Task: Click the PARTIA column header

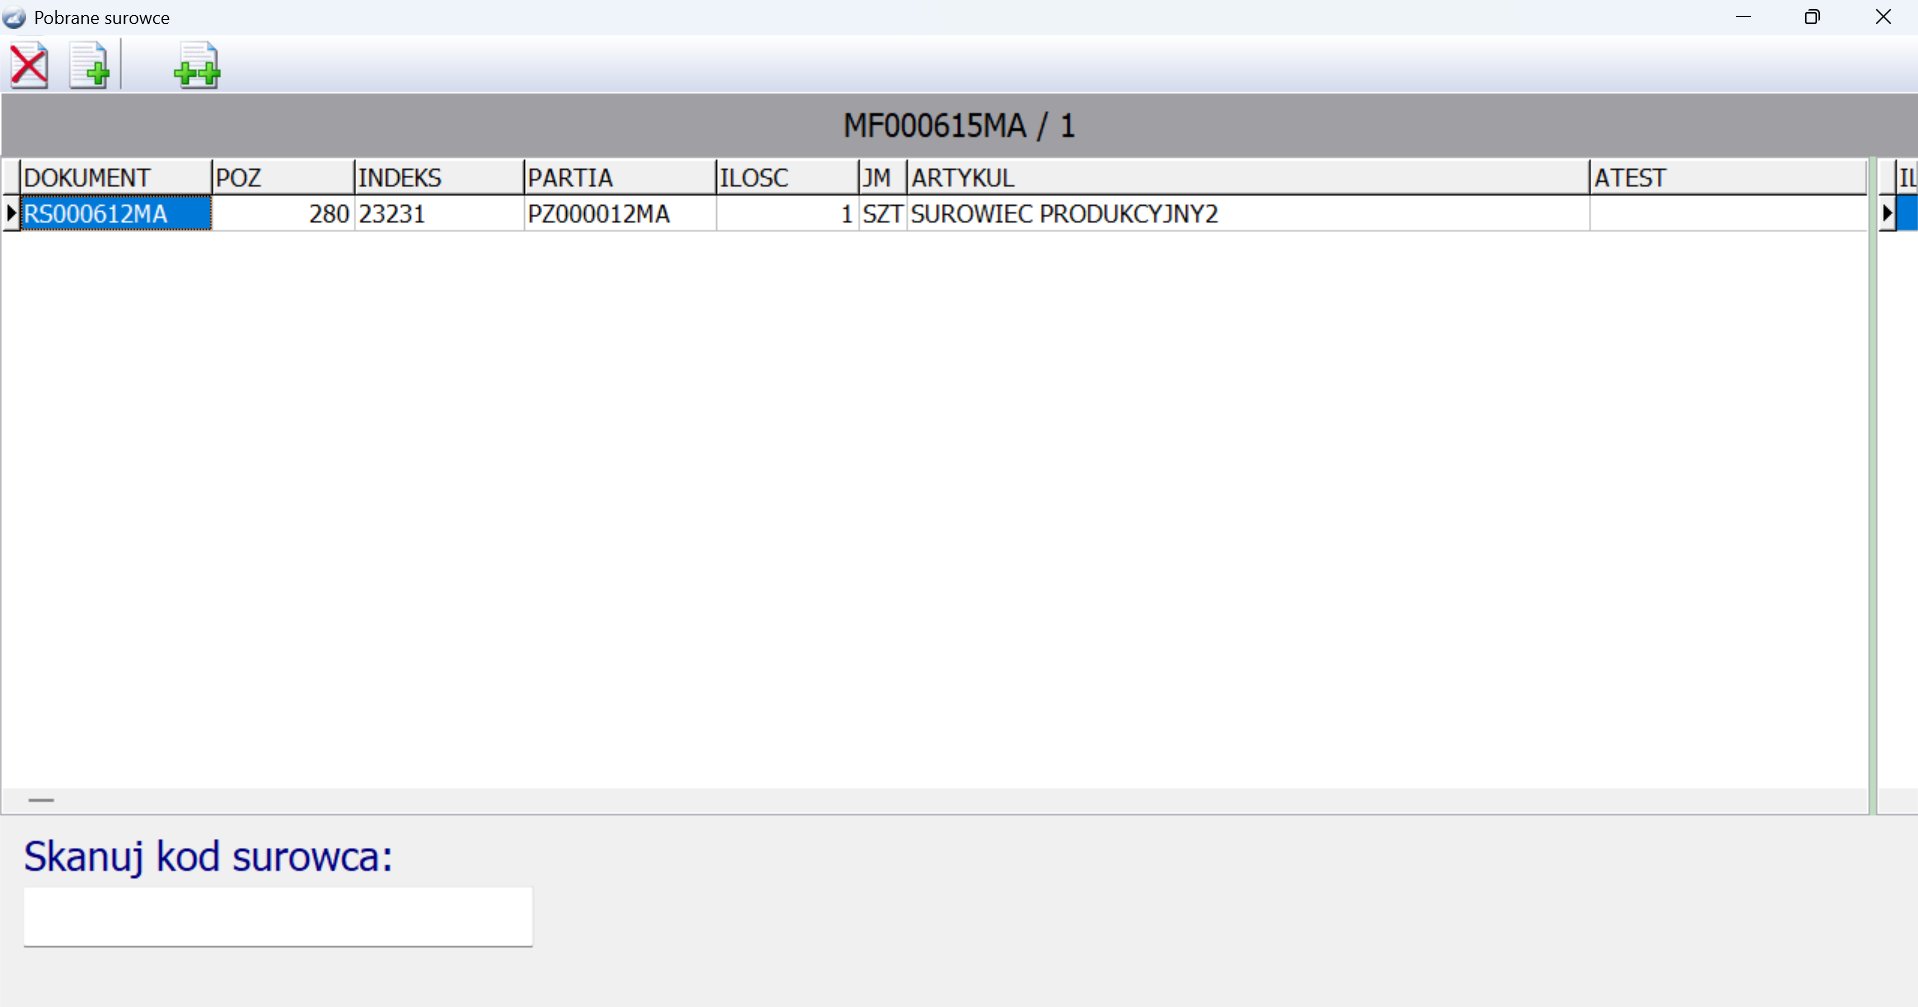Action: (x=619, y=178)
